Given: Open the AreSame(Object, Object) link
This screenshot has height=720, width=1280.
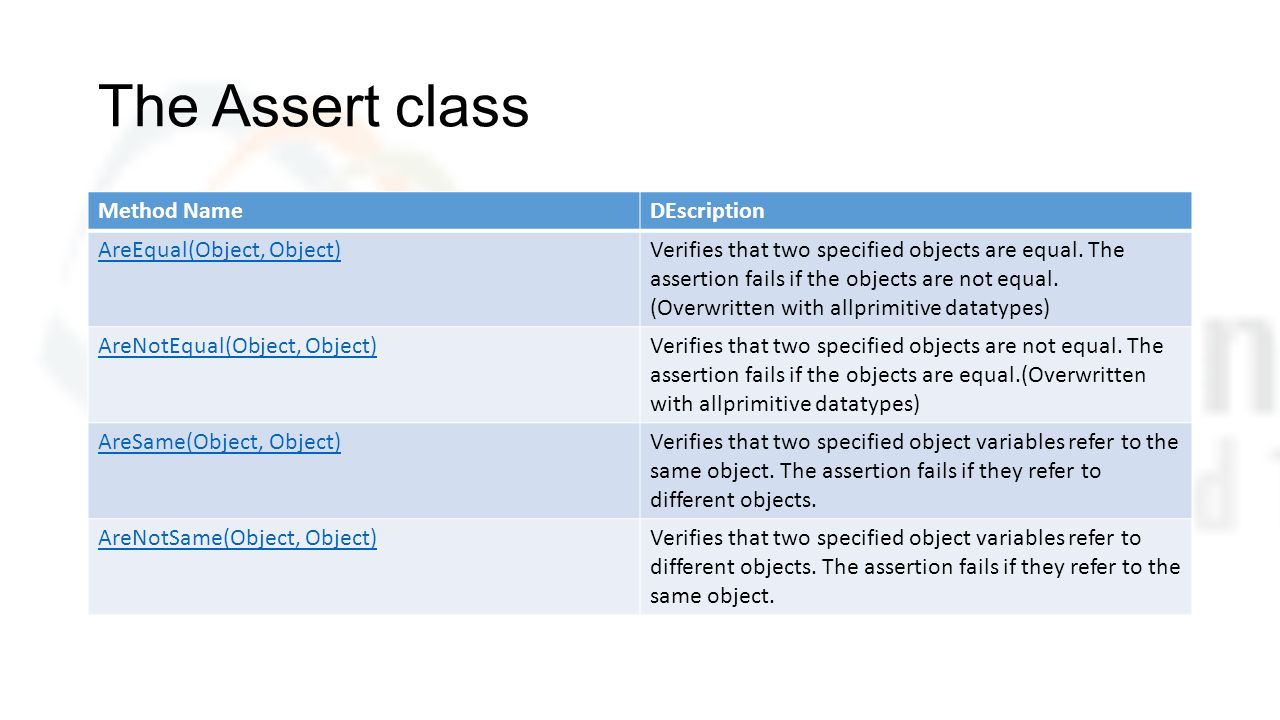Looking at the screenshot, I should click(x=219, y=442).
